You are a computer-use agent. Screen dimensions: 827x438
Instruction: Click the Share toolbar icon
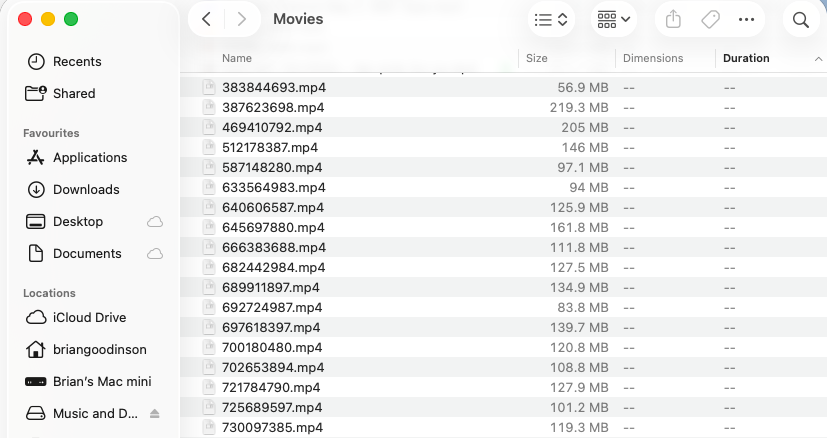coord(673,20)
